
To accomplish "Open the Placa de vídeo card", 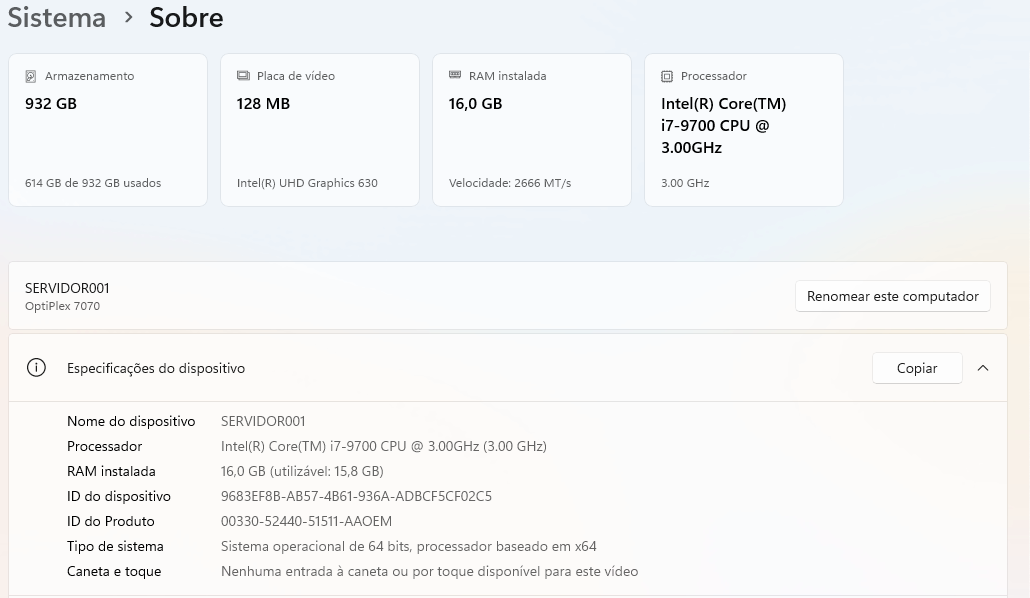I will pos(320,130).
